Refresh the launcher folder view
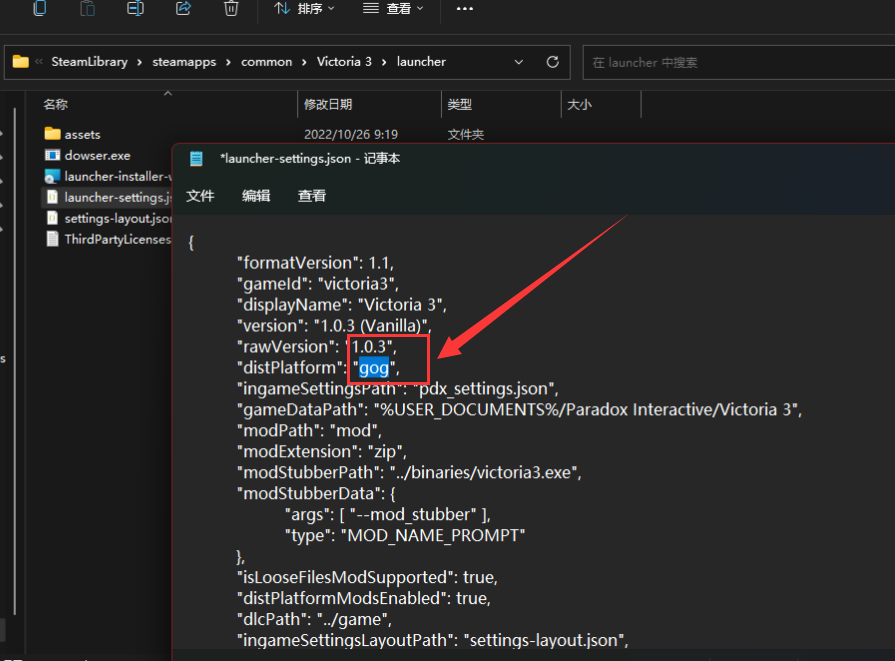 click(x=553, y=62)
